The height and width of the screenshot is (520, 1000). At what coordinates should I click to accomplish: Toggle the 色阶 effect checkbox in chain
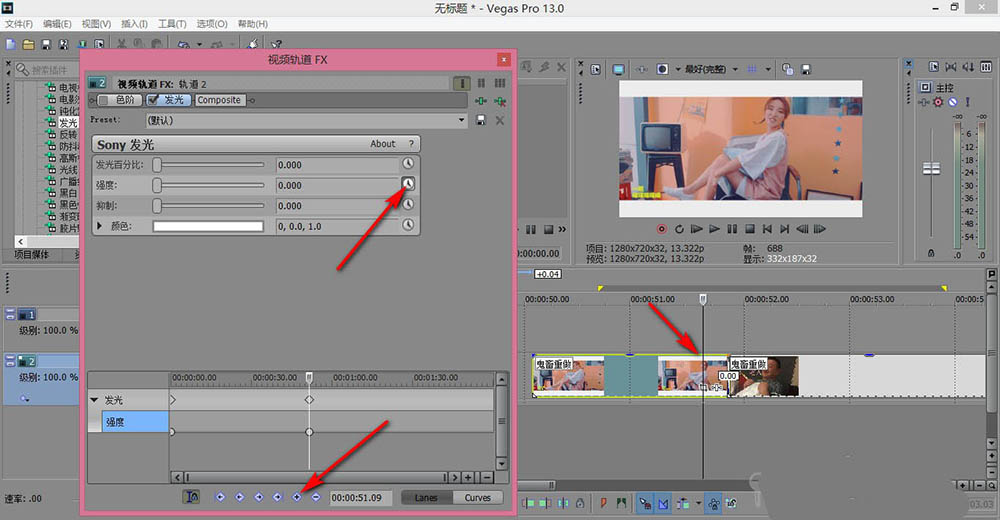tap(103, 100)
